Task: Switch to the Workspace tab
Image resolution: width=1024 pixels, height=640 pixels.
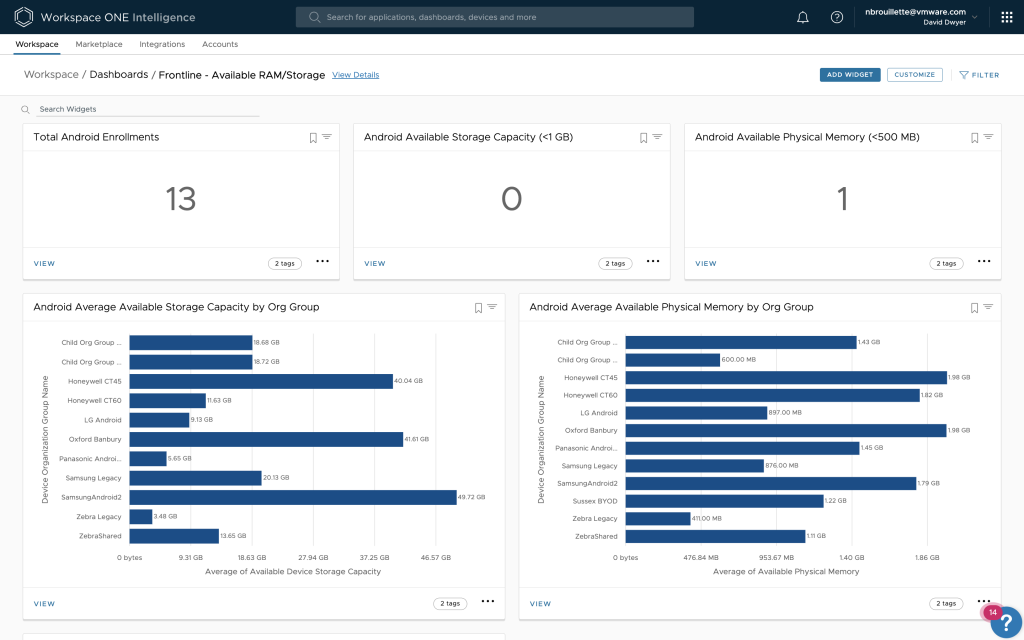Action: click(37, 44)
